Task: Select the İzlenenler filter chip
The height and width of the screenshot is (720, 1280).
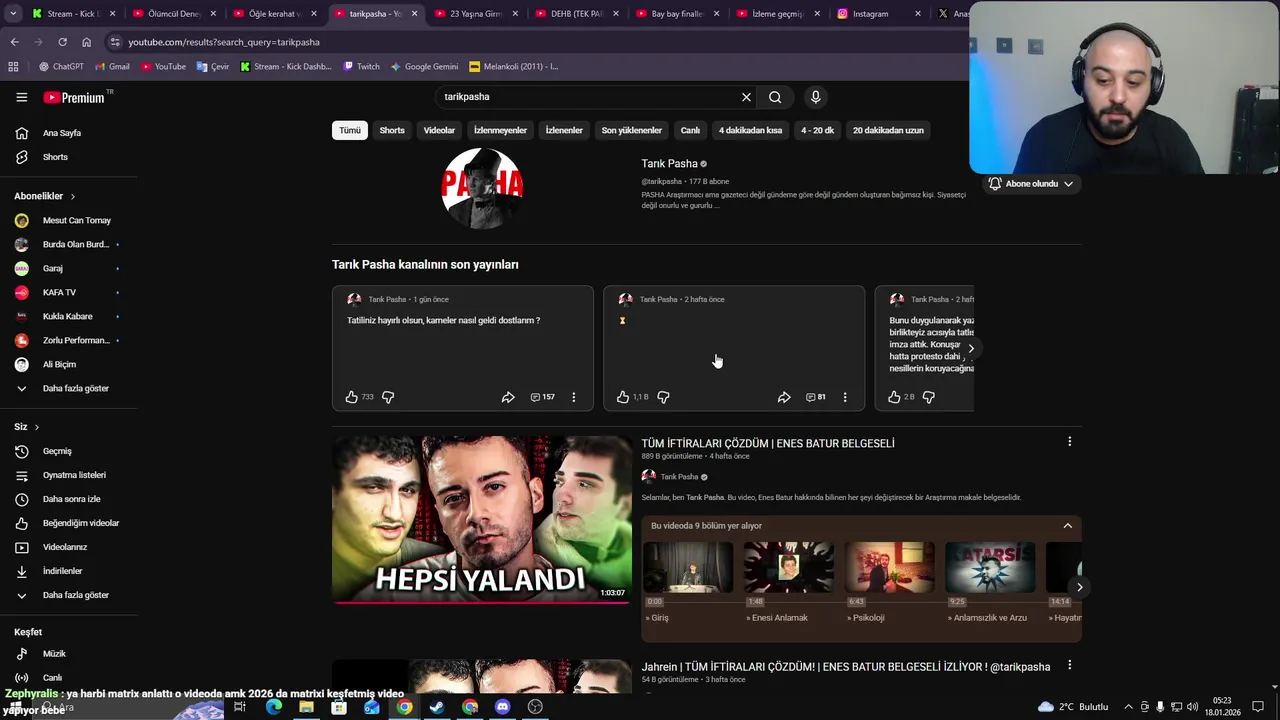Action: pos(564,130)
